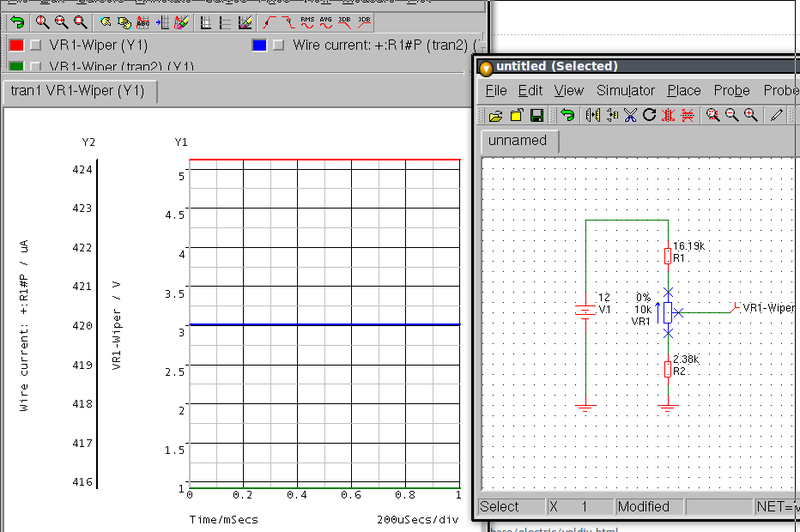Toggle the checkbox for red VR1-Wiper (Y1) curve
The image size is (800, 532).
coord(36,45)
